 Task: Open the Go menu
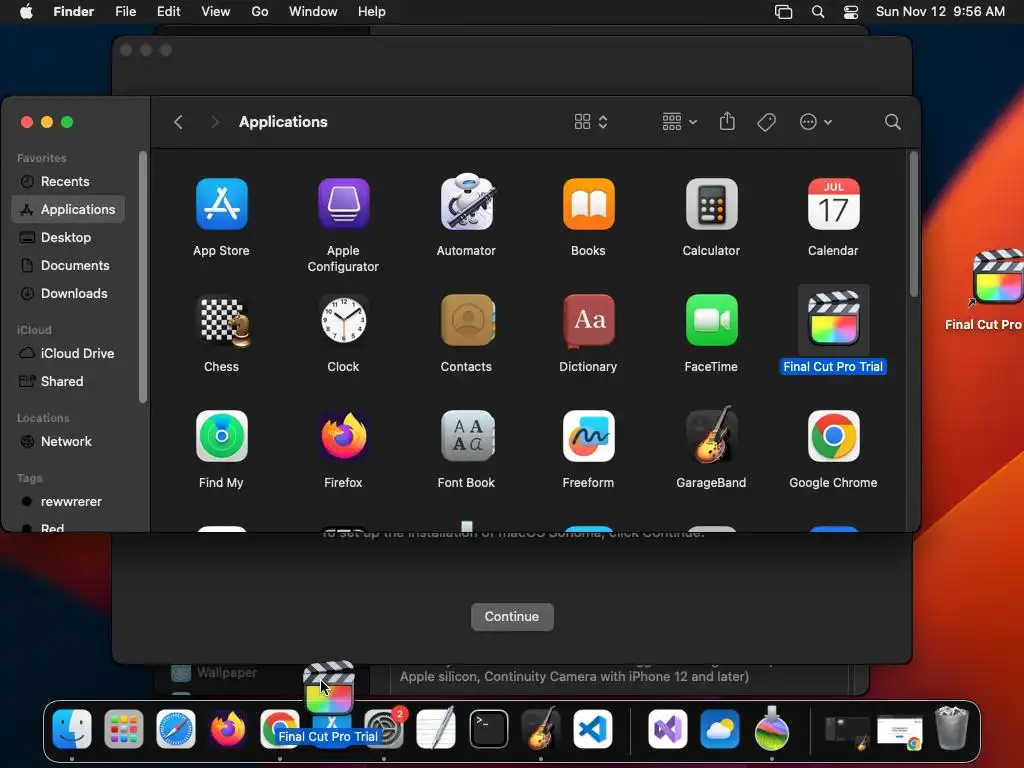tap(260, 12)
